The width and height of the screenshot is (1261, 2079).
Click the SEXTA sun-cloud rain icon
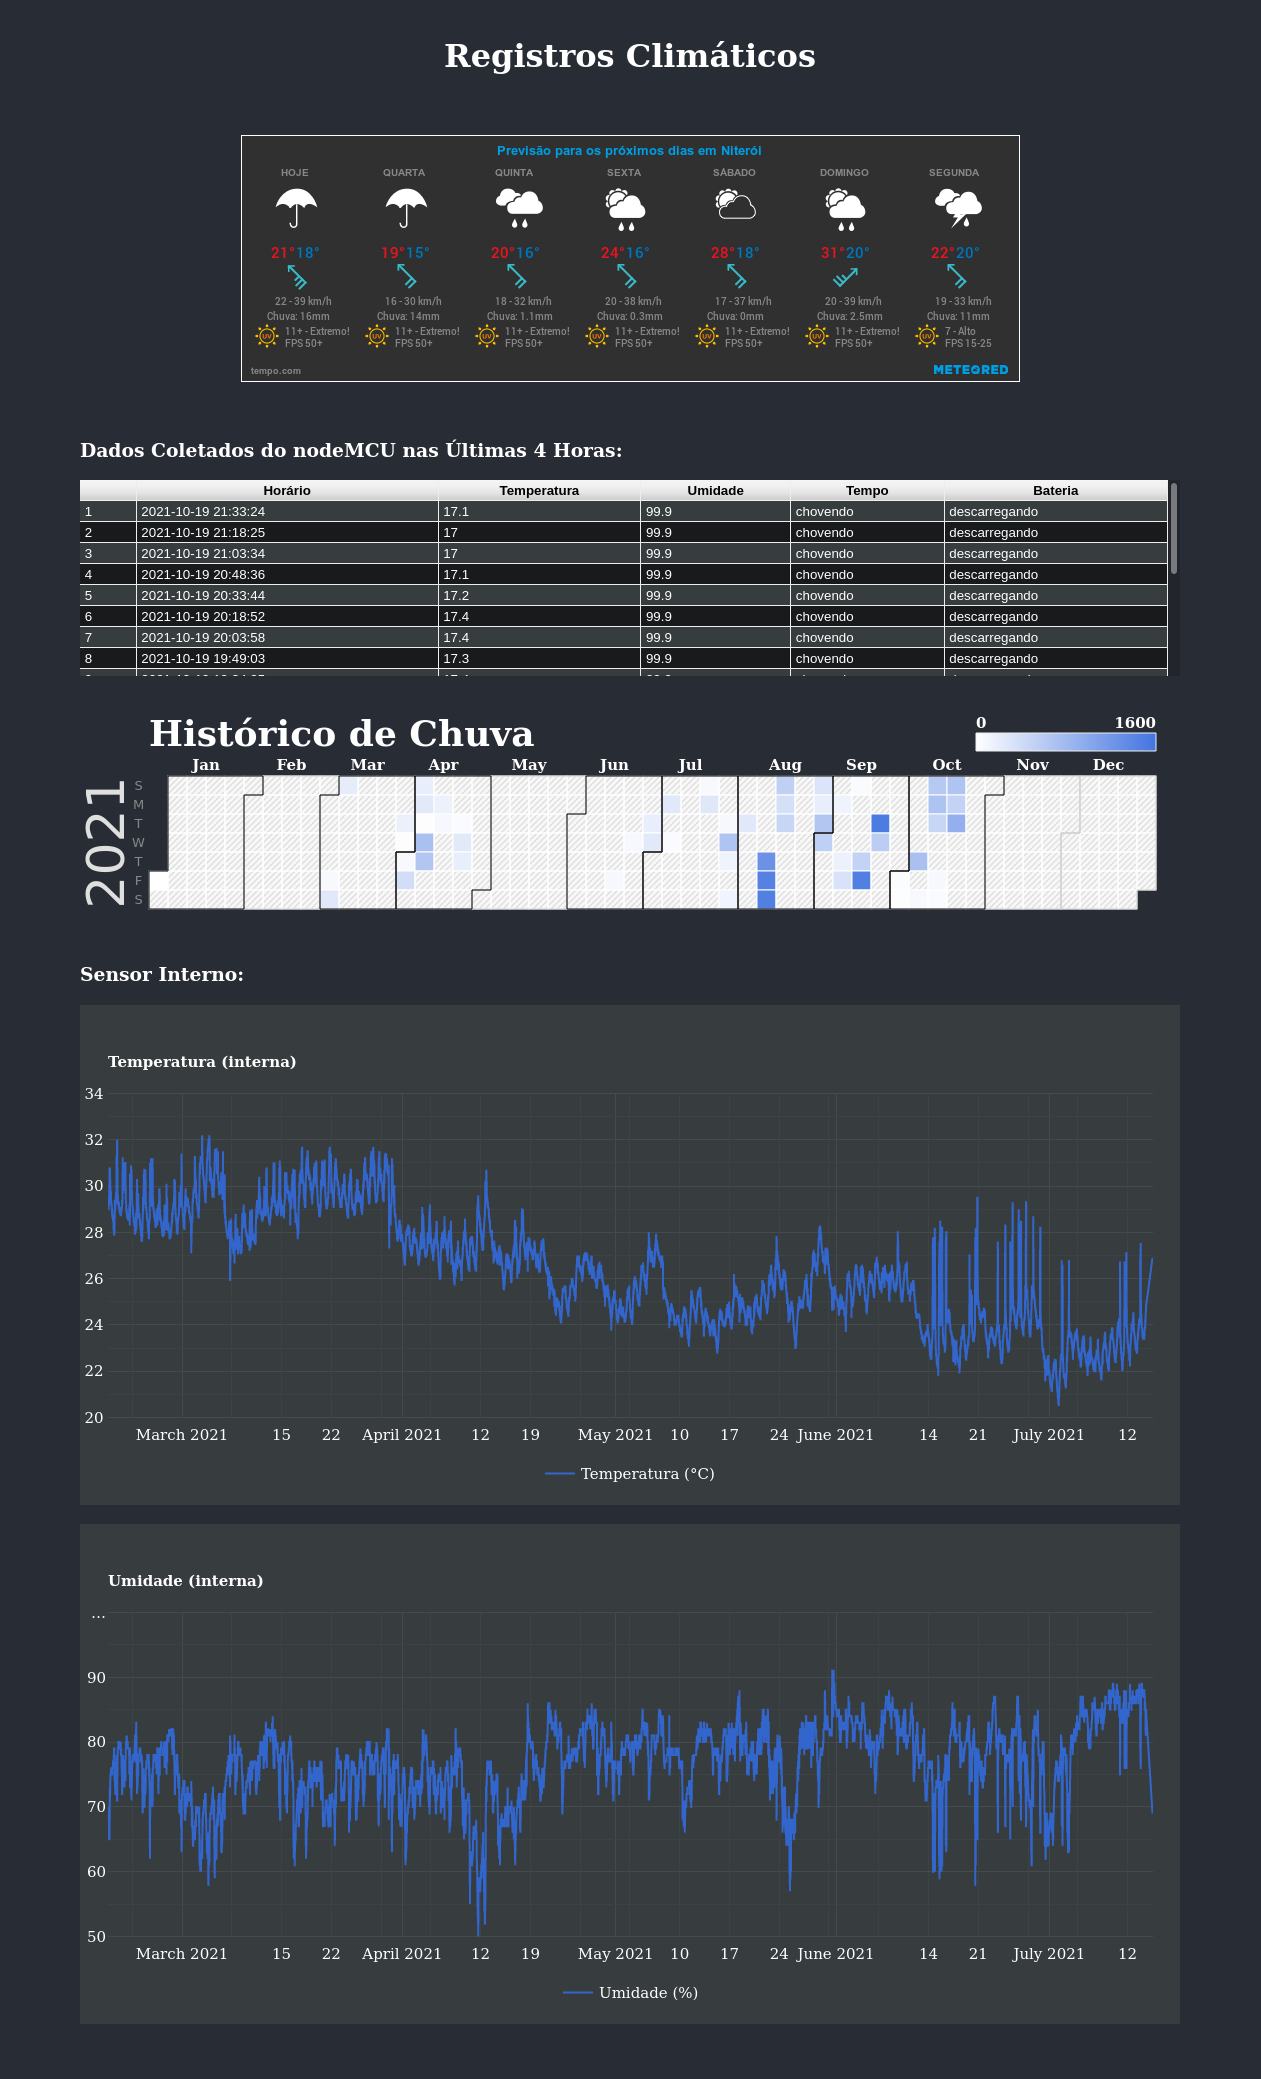[626, 209]
